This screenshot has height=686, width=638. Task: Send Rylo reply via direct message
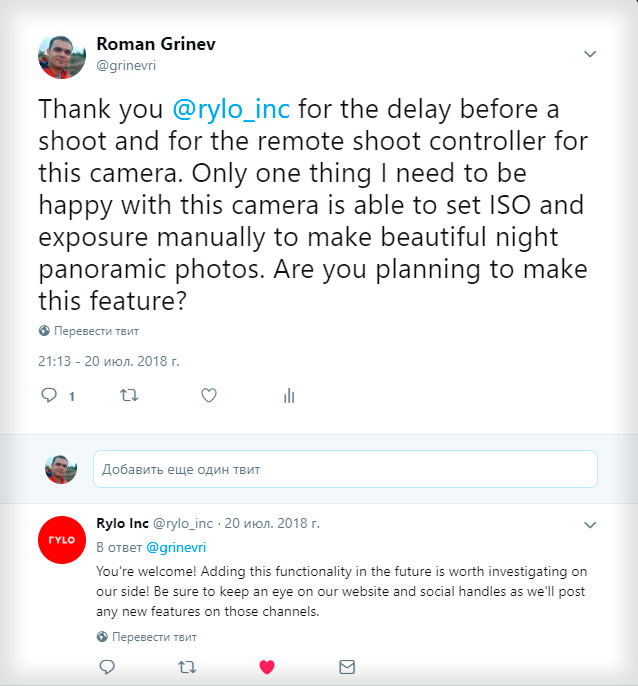coord(347,666)
